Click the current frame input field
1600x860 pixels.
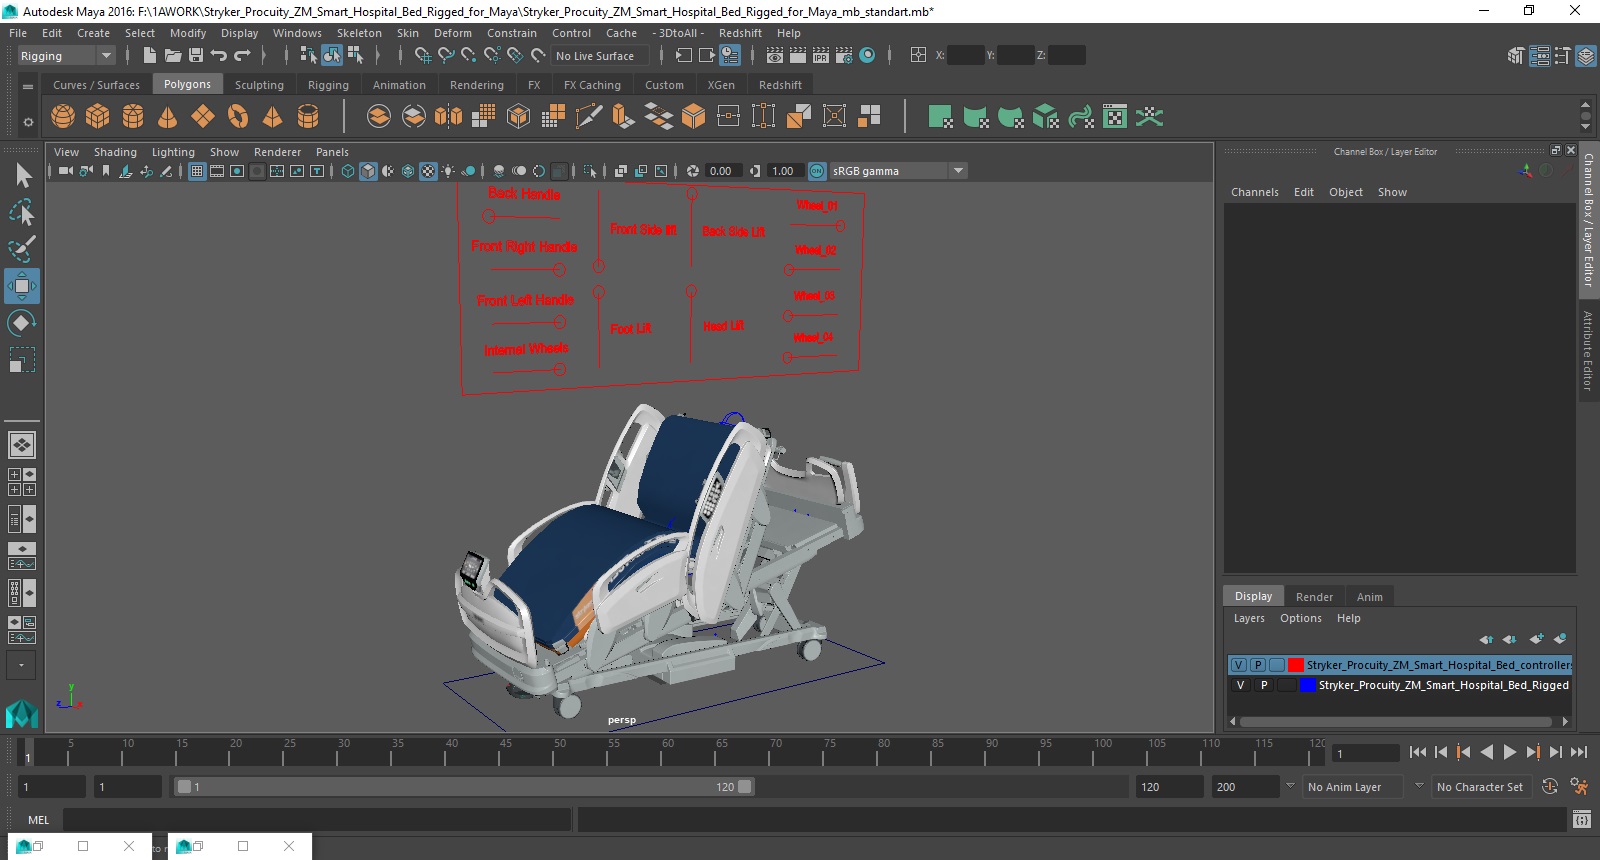[1364, 753]
